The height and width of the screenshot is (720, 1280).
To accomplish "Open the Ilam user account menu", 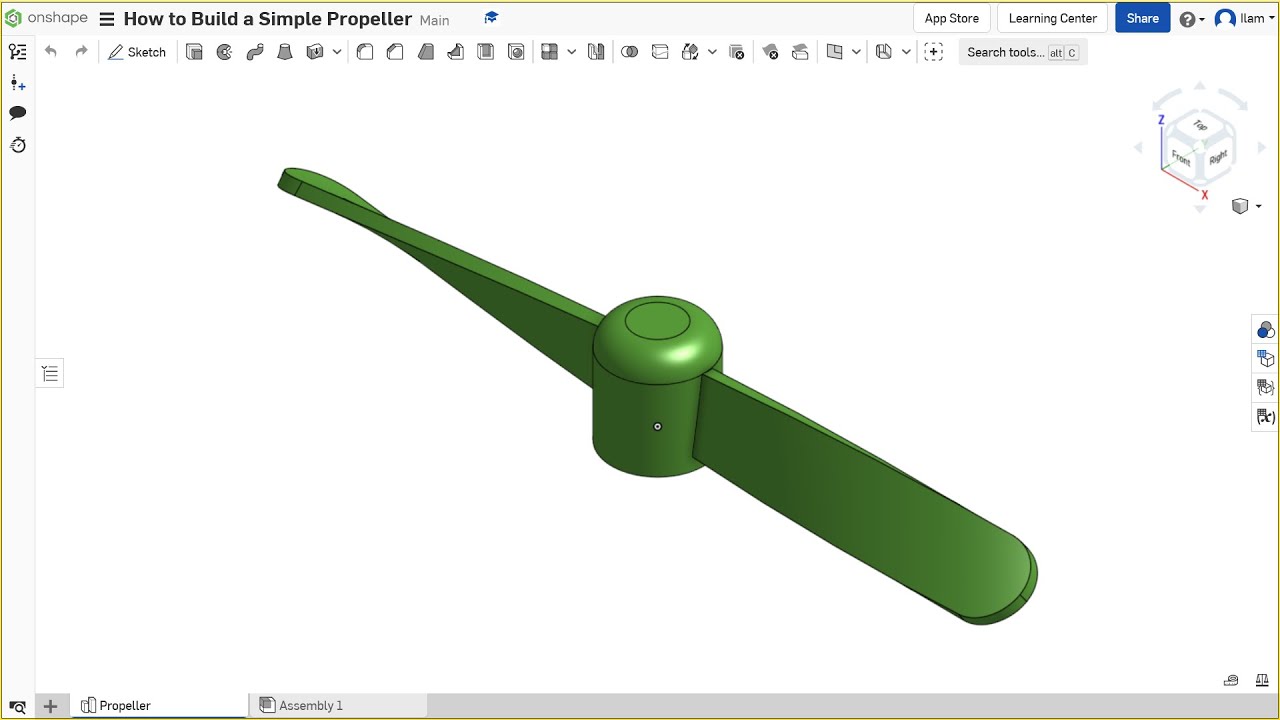I will click(x=1245, y=19).
